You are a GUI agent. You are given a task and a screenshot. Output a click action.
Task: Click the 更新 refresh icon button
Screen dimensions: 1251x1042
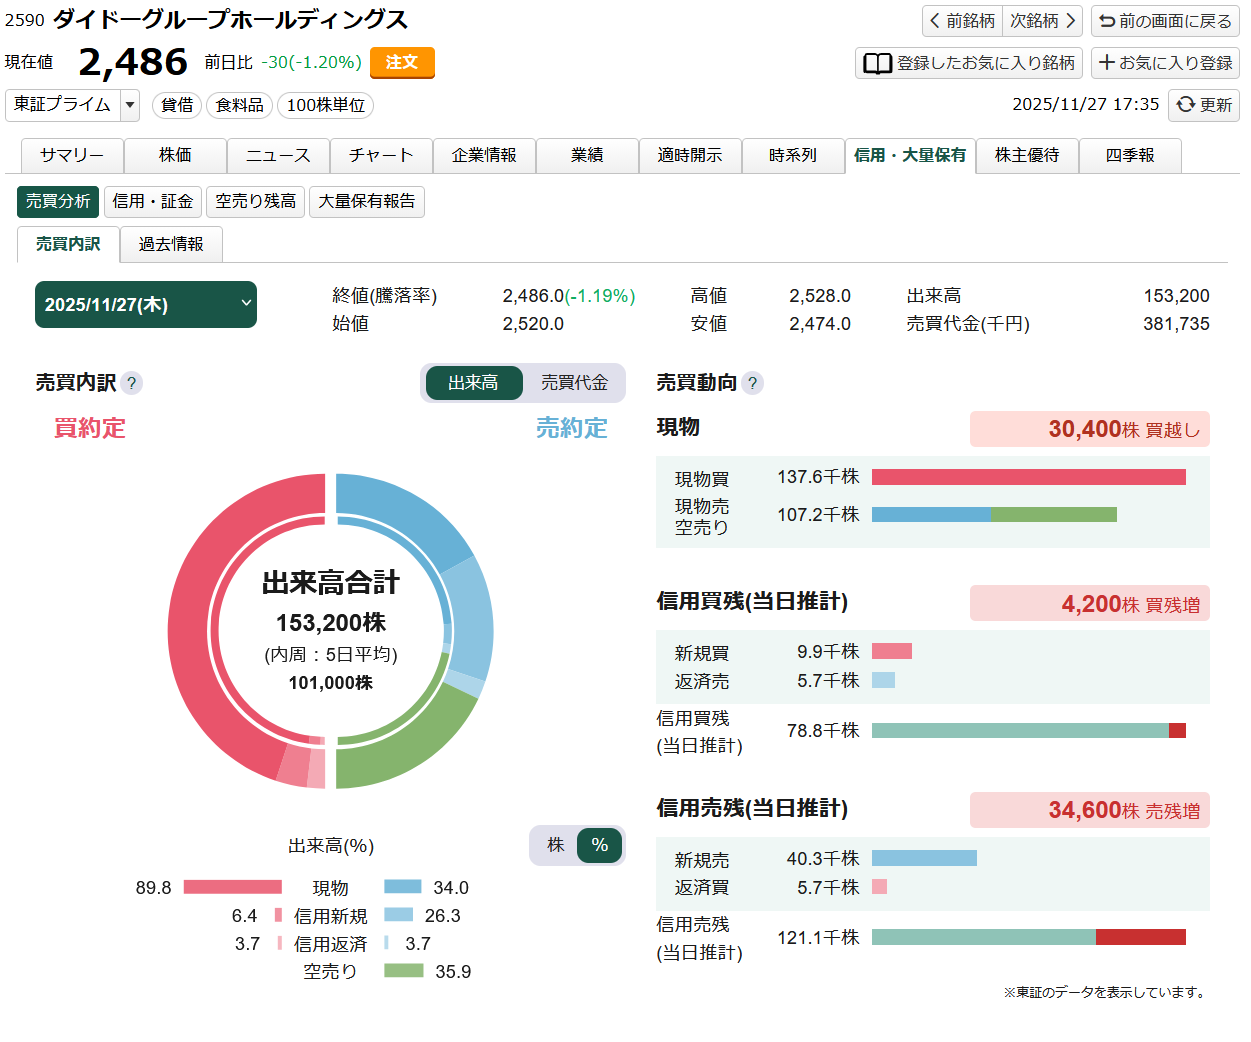pyautogui.click(x=1204, y=104)
